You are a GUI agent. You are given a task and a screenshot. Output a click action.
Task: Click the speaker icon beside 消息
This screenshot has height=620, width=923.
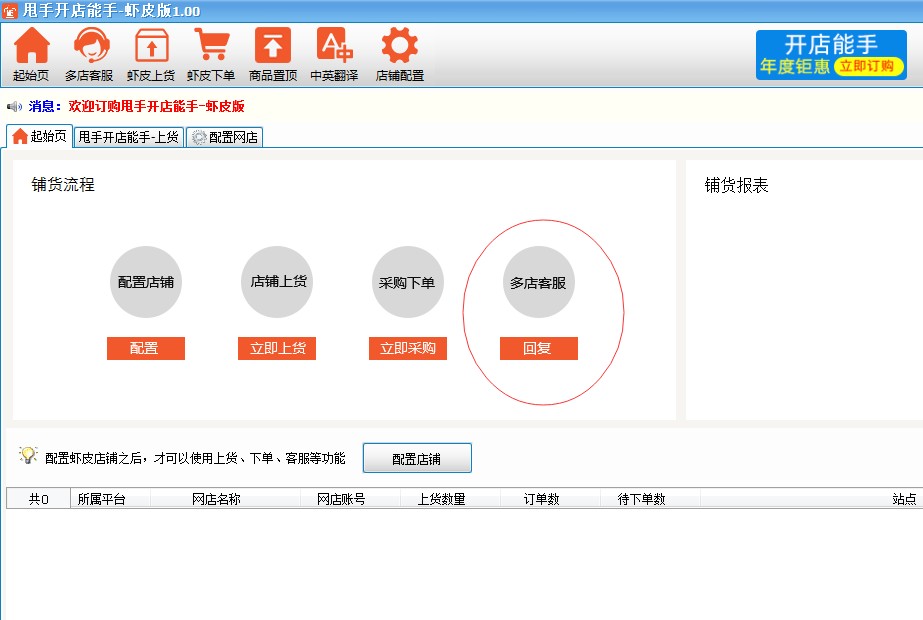tap(11, 105)
